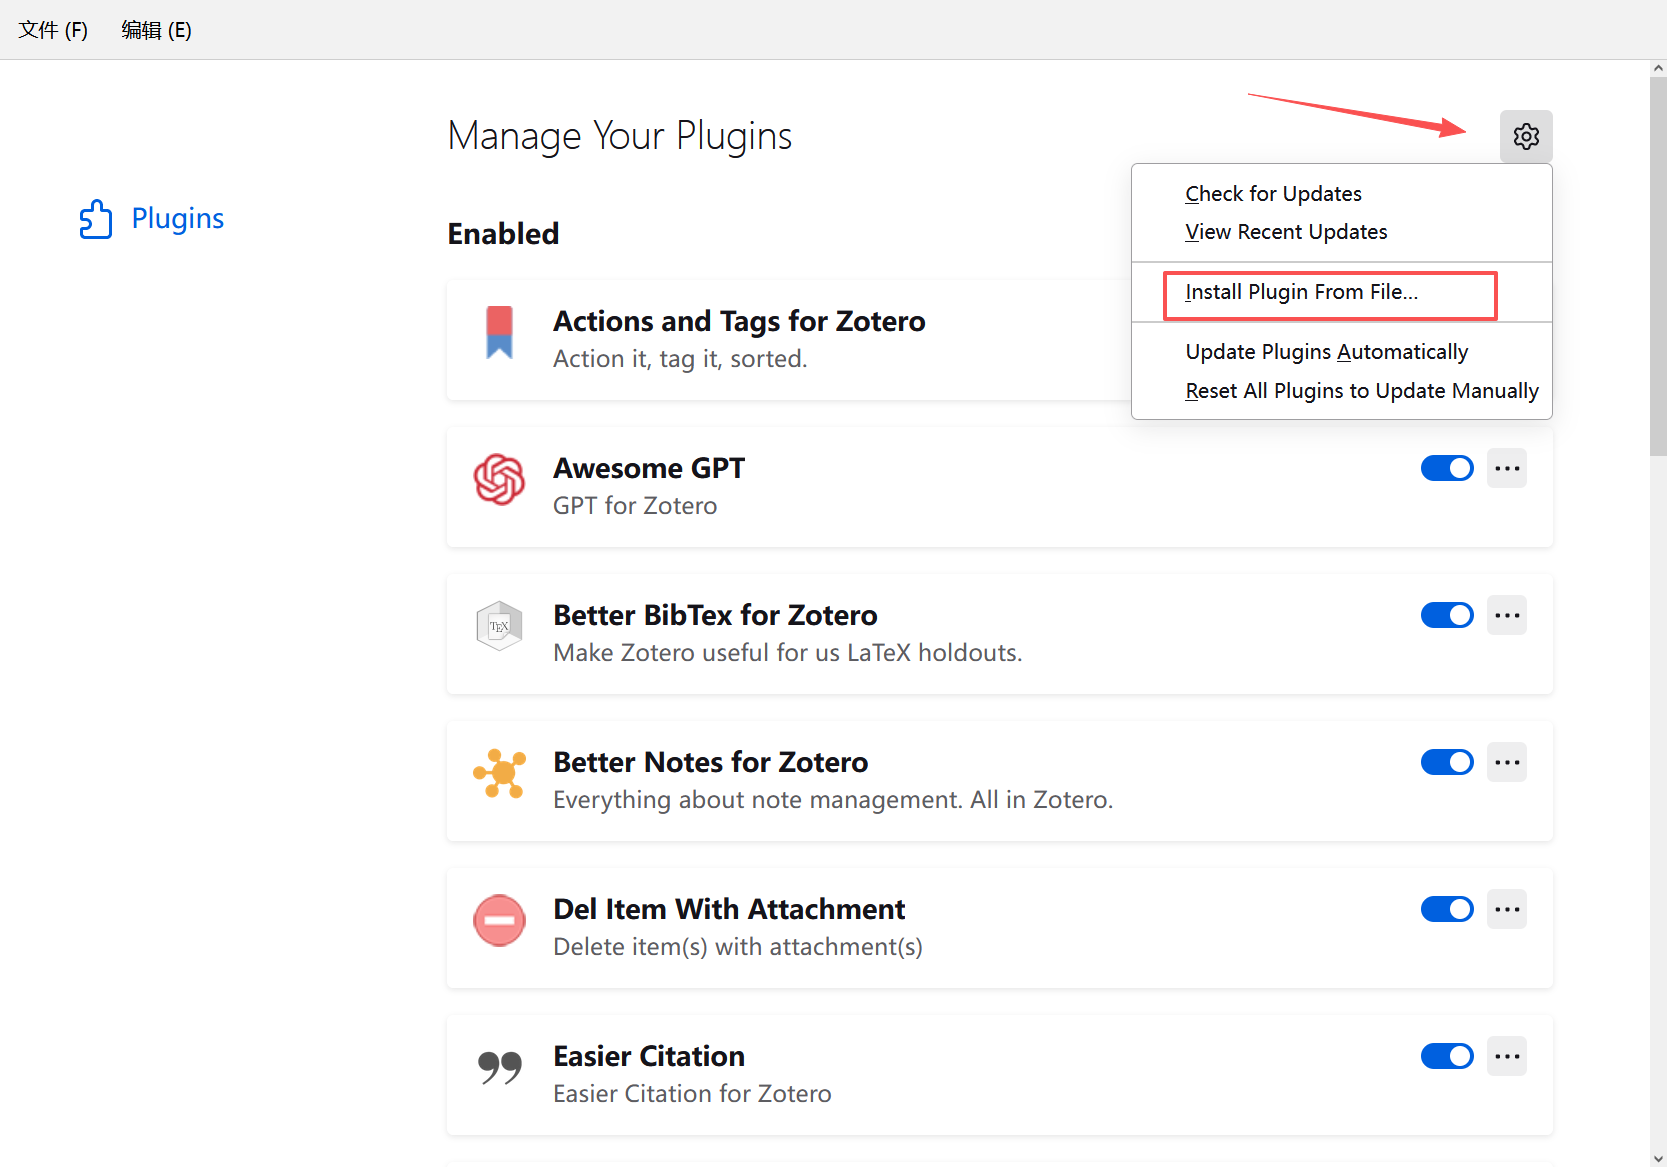Choose Check for Updates
The width and height of the screenshot is (1667, 1167).
tap(1273, 194)
